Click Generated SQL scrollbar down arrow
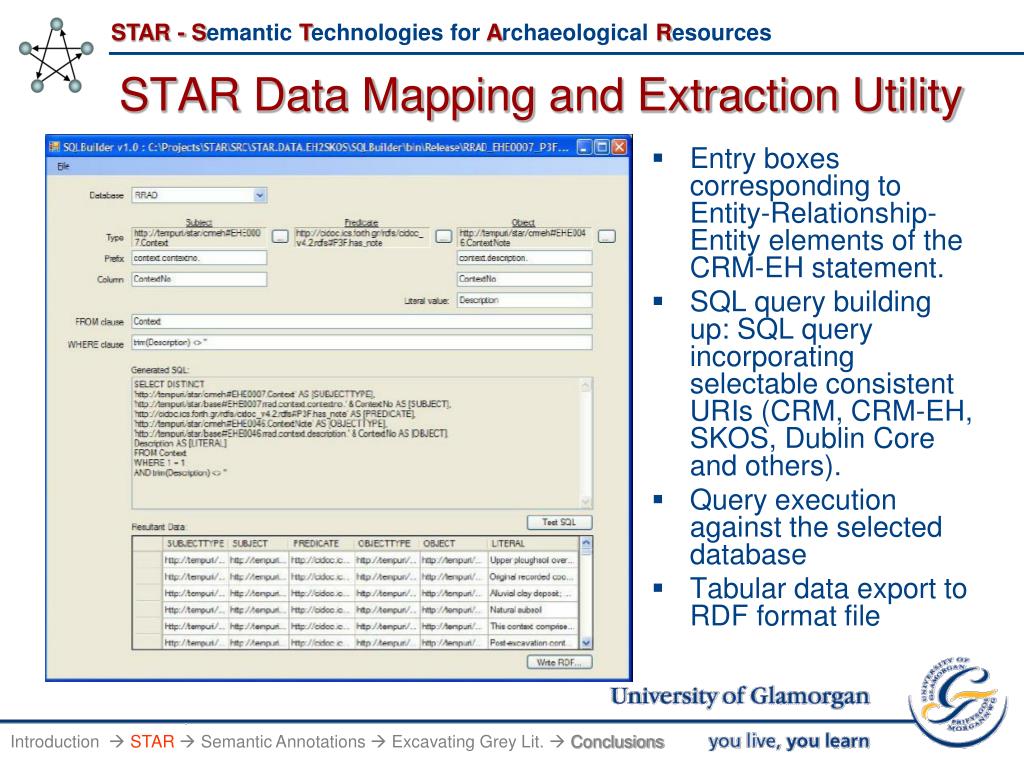Screen dimensions: 1024x768 586,502
